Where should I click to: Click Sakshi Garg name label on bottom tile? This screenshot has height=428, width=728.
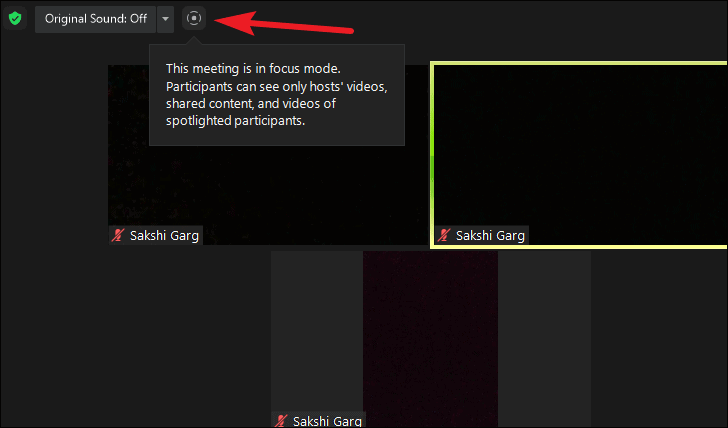(x=327, y=421)
